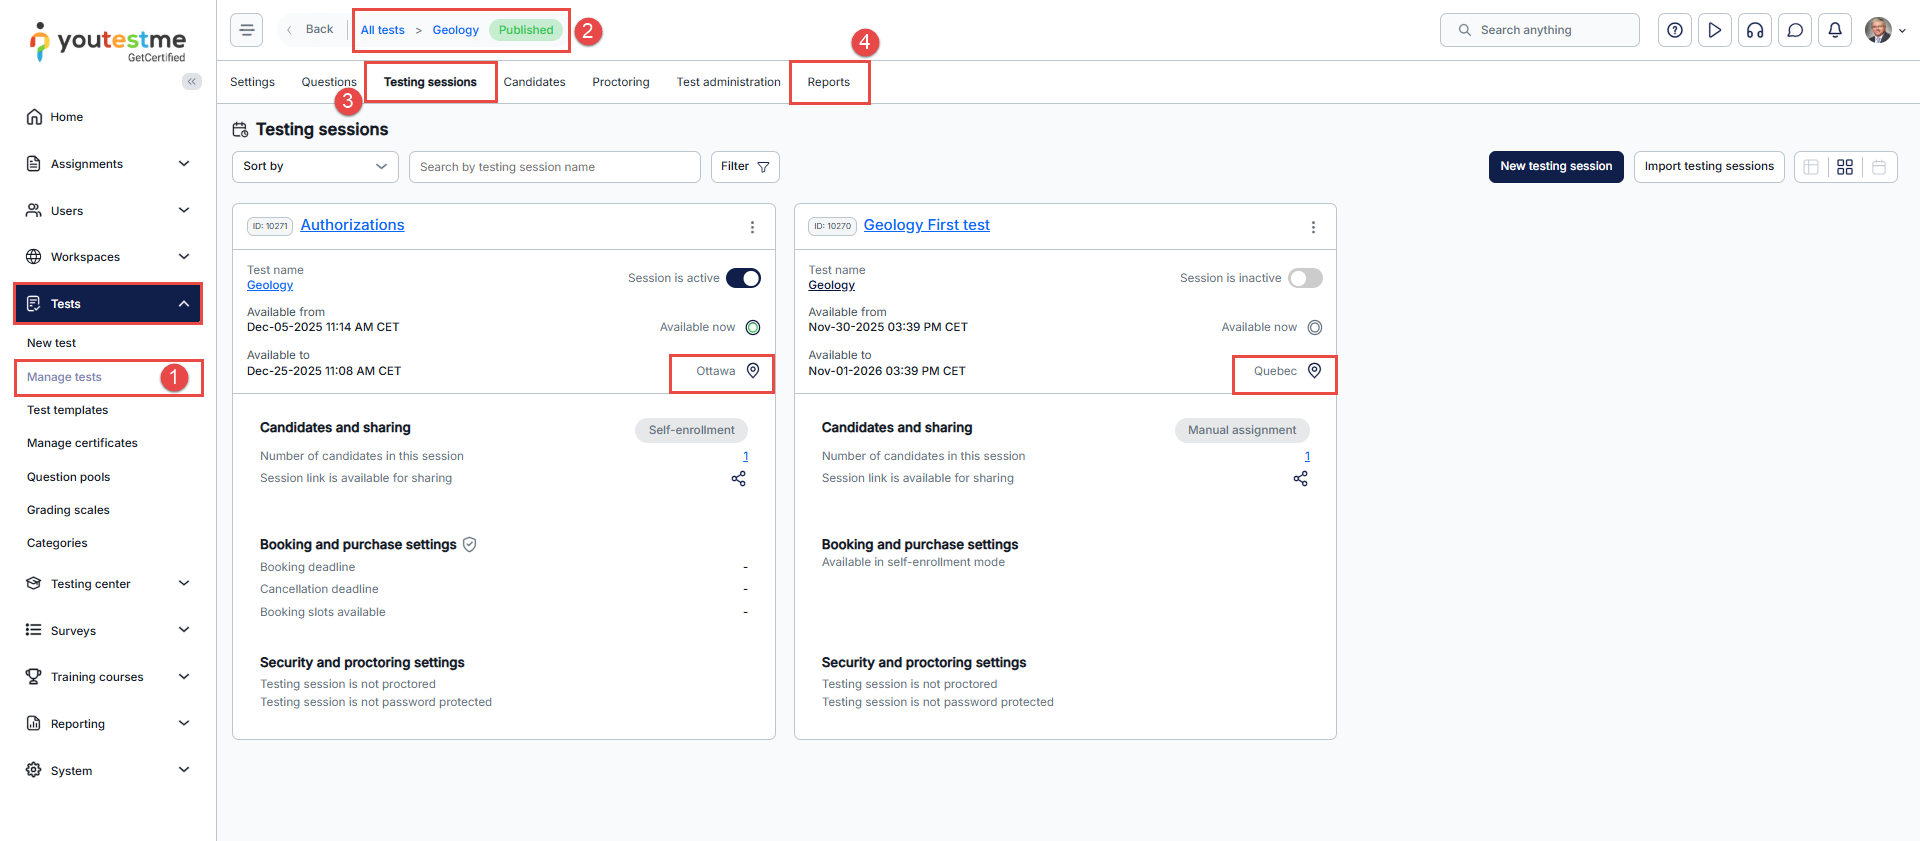This screenshot has width=1920, height=841.
Task: Click the search by testing session name field
Action: (554, 167)
